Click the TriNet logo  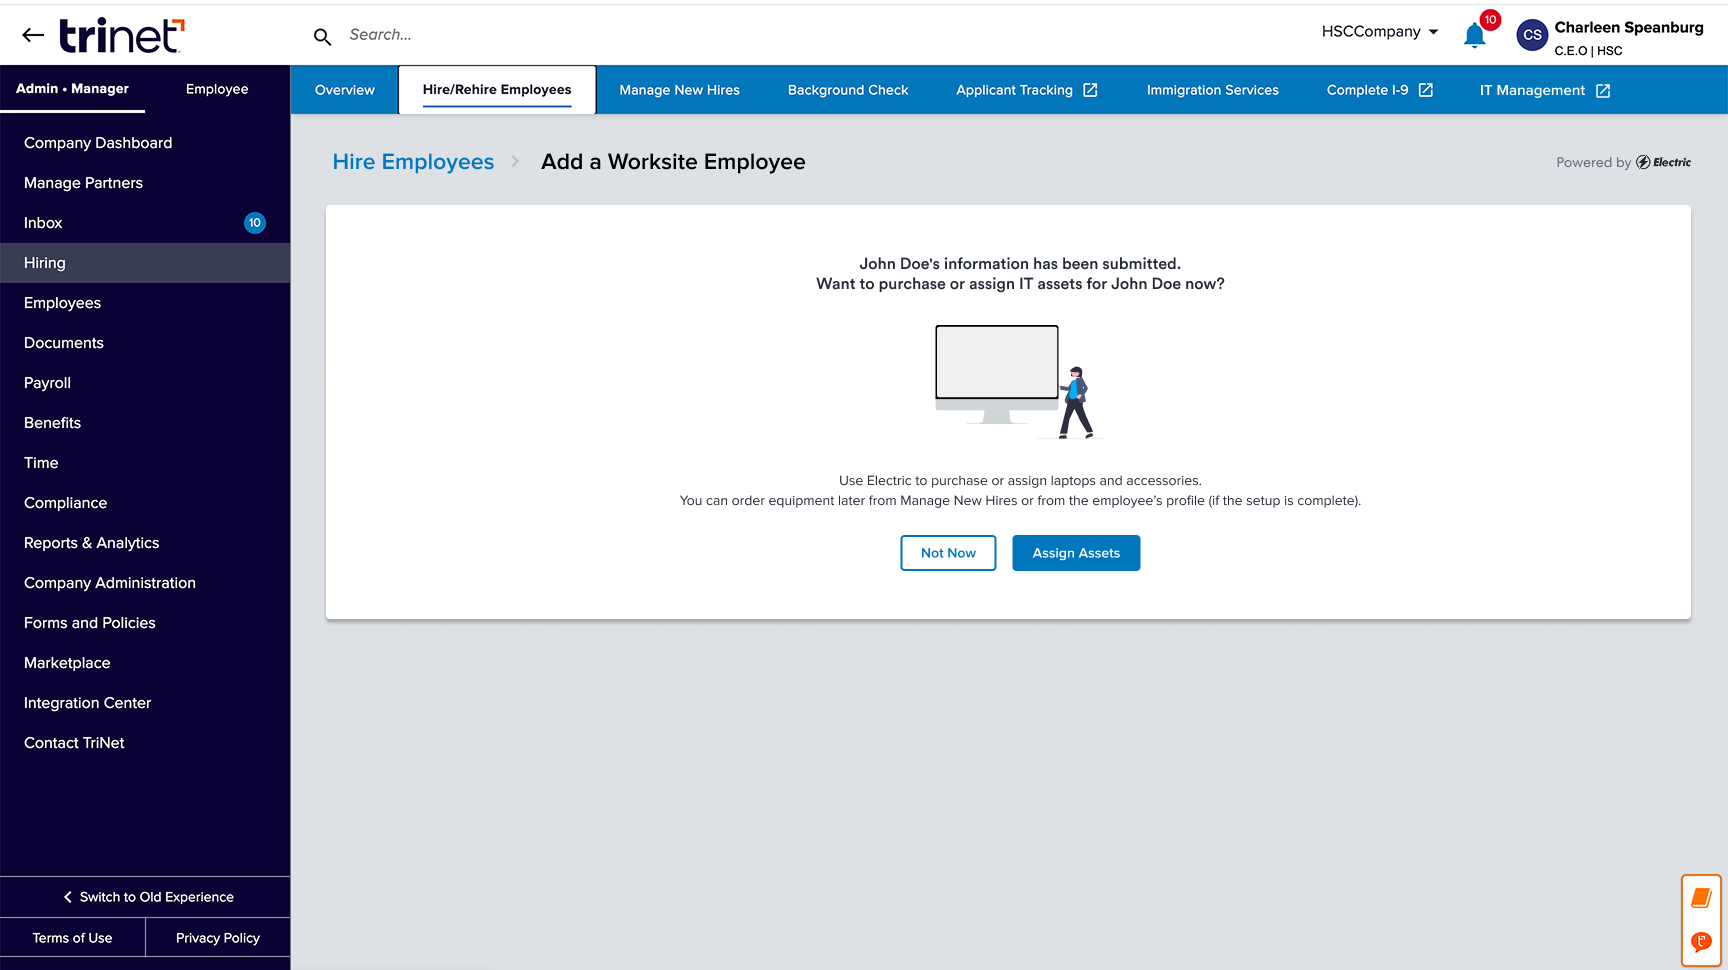(120, 34)
